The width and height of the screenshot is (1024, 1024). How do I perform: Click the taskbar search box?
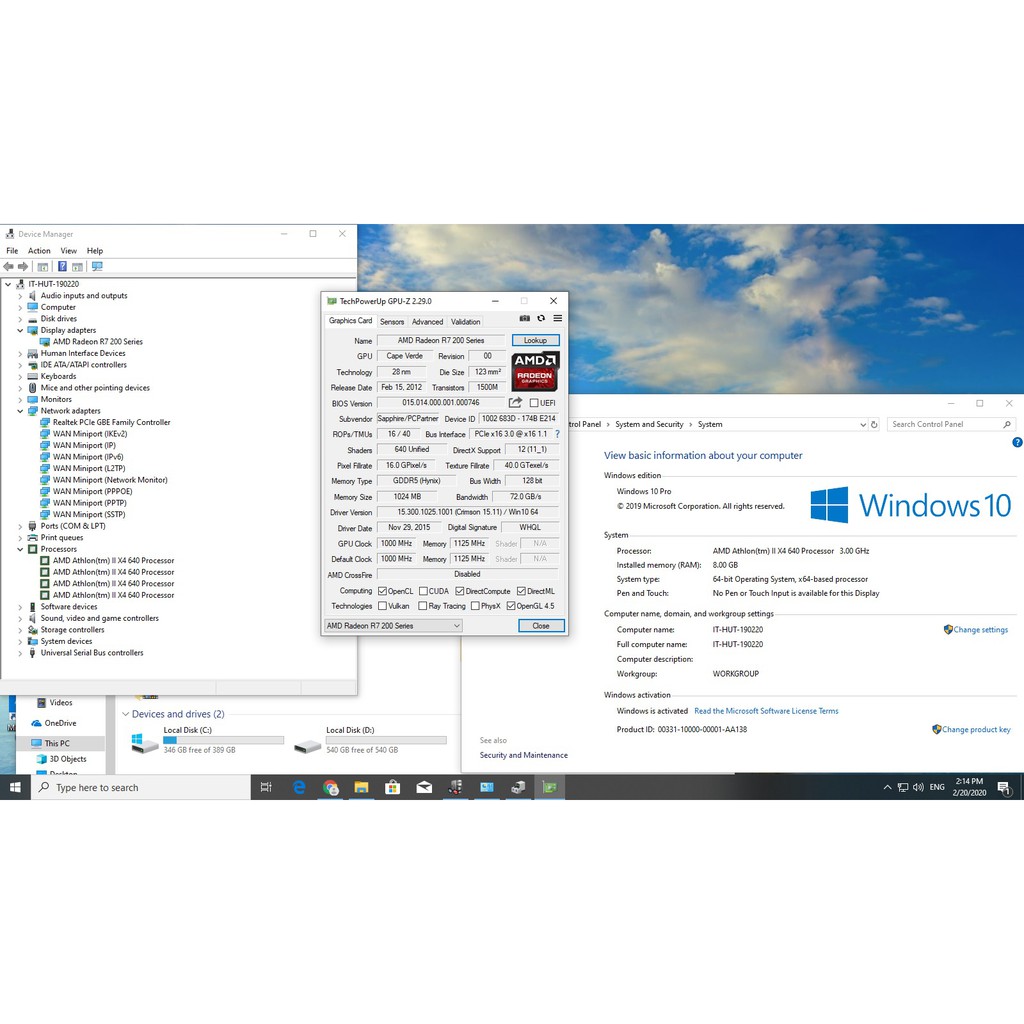tap(140, 787)
